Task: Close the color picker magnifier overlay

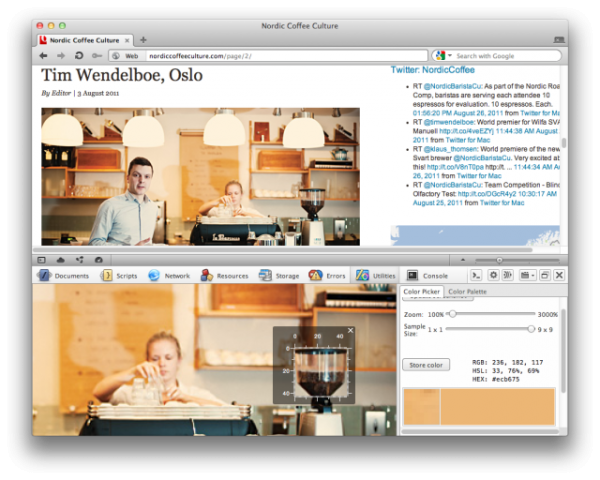Action: (x=350, y=330)
